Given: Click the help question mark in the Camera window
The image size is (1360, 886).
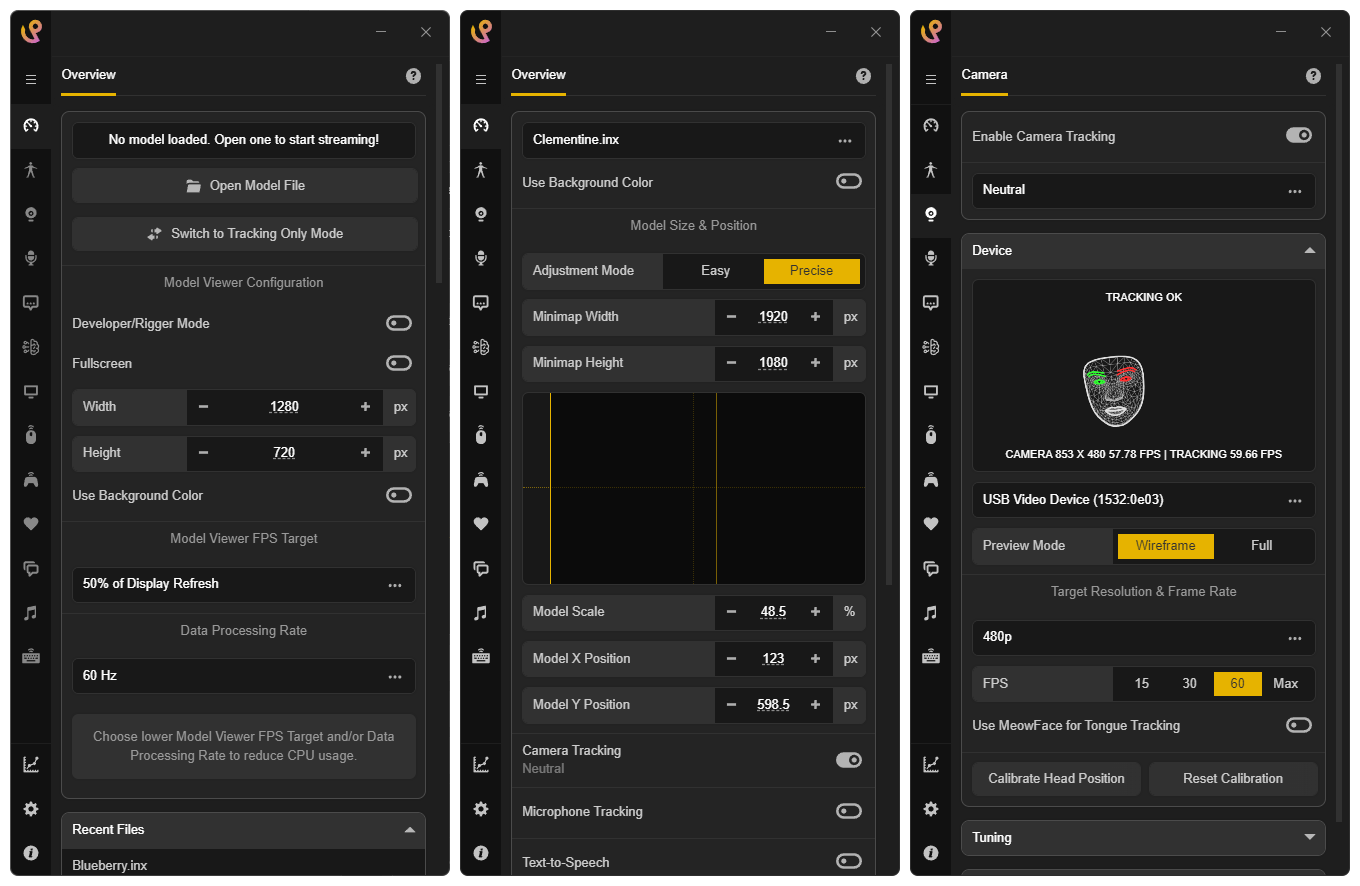Looking at the screenshot, I should pos(1314,76).
